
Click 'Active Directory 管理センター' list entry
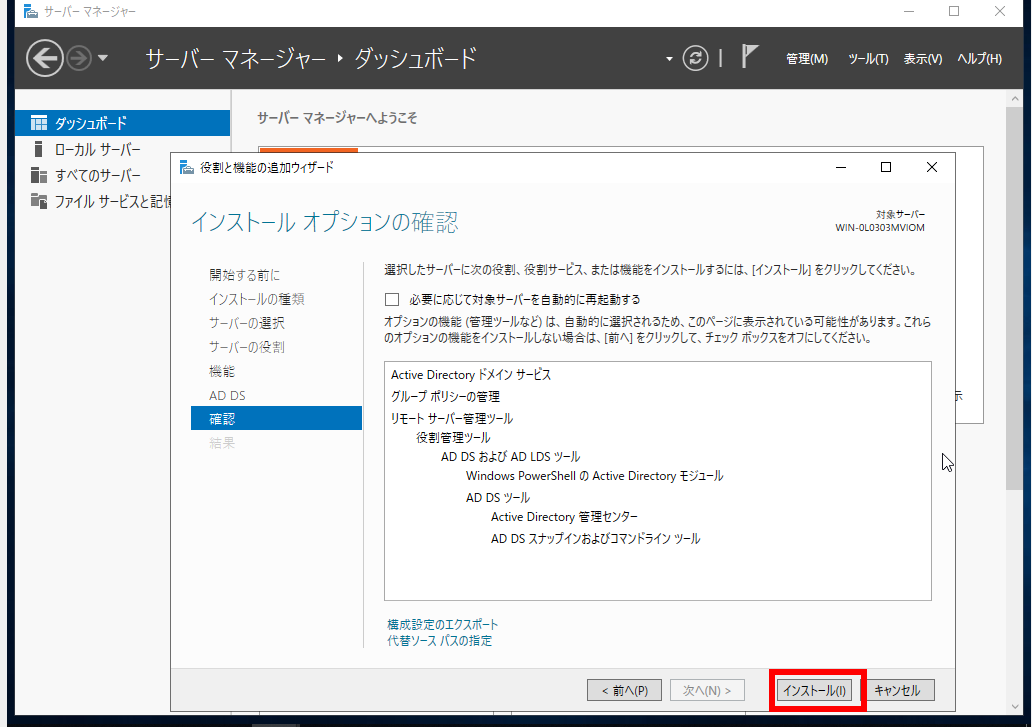(x=564, y=517)
